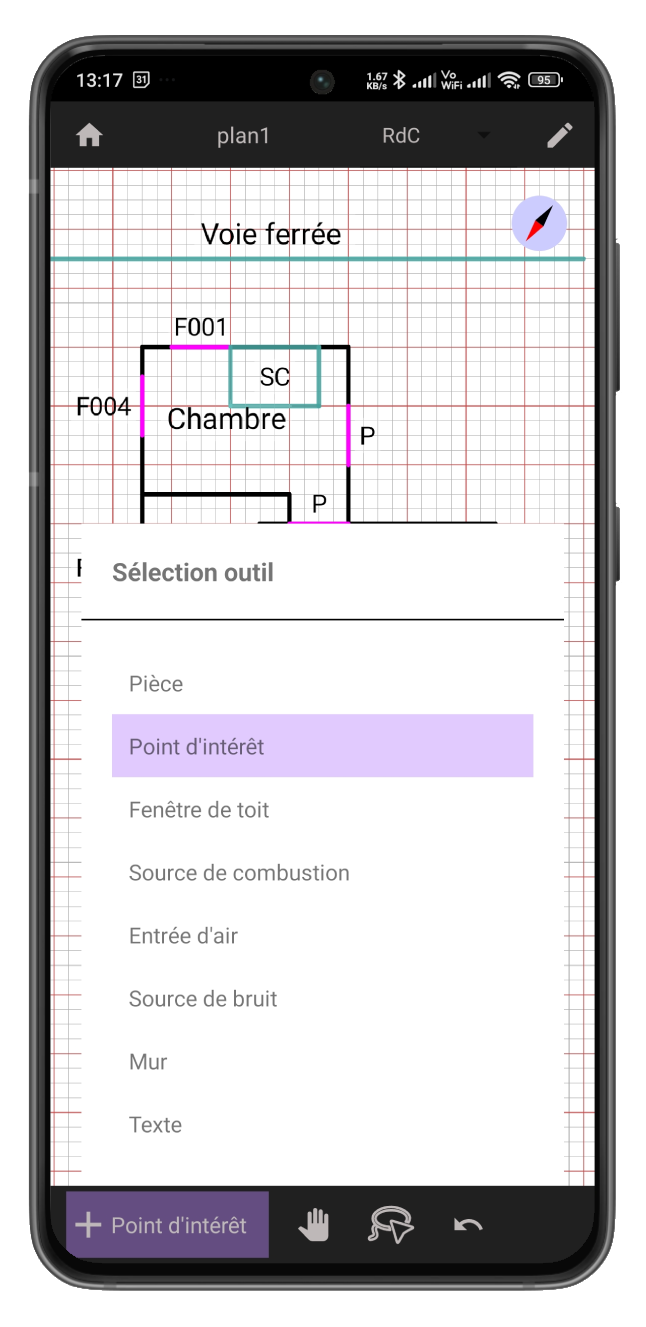Screen dimensions: 646x1327
Task: Tap the Point d'intérêt add button
Action: click(167, 1225)
